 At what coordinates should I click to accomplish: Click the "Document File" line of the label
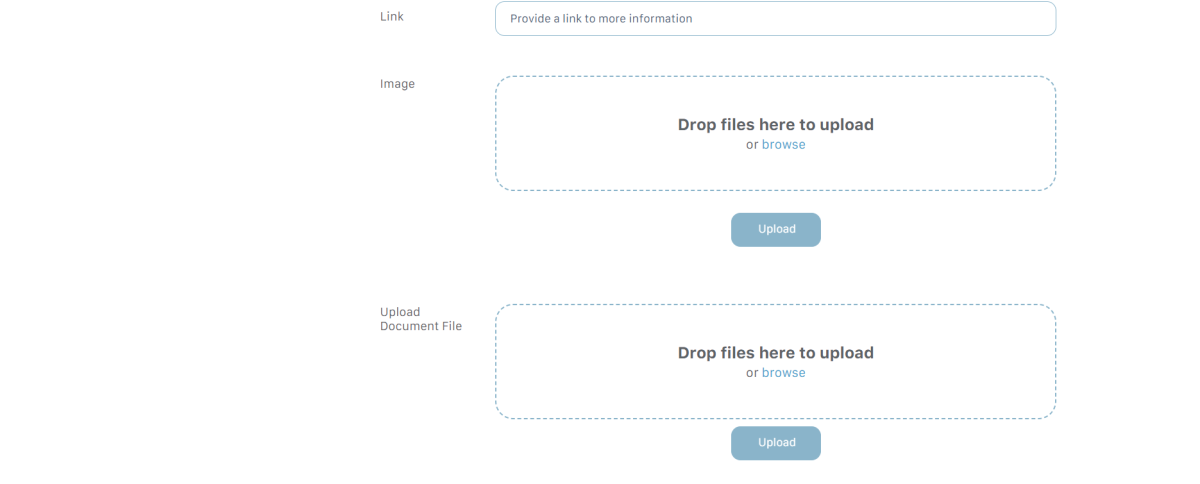[x=421, y=326]
